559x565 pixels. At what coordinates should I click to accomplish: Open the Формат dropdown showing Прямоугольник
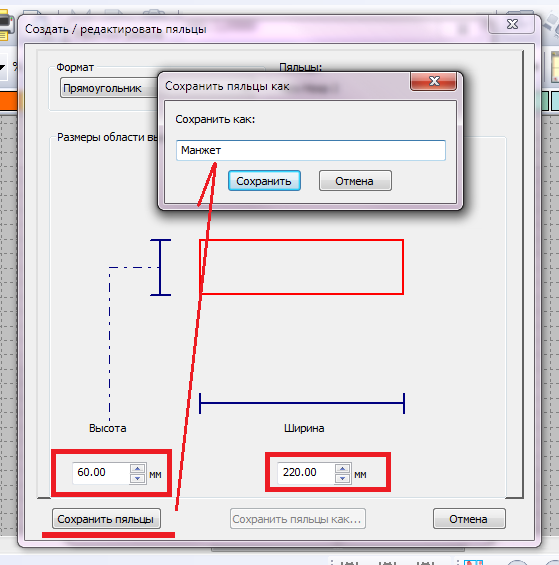[109, 88]
